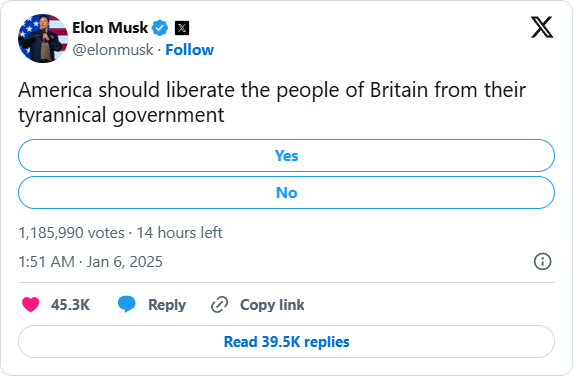Open Elon Musk's profile avatar
573x376 pixels.
(43, 38)
